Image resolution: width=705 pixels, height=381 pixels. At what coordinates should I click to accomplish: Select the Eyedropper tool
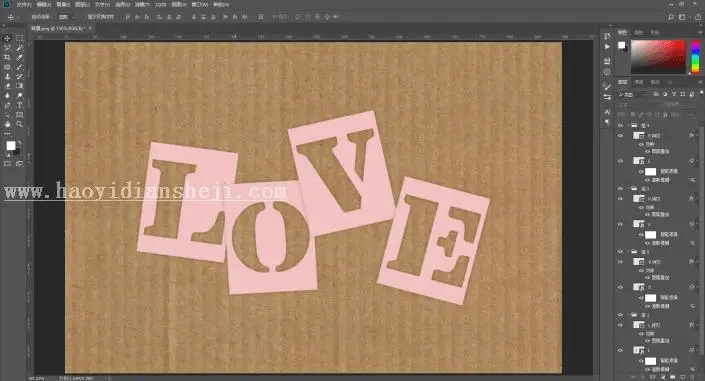click(19, 57)
